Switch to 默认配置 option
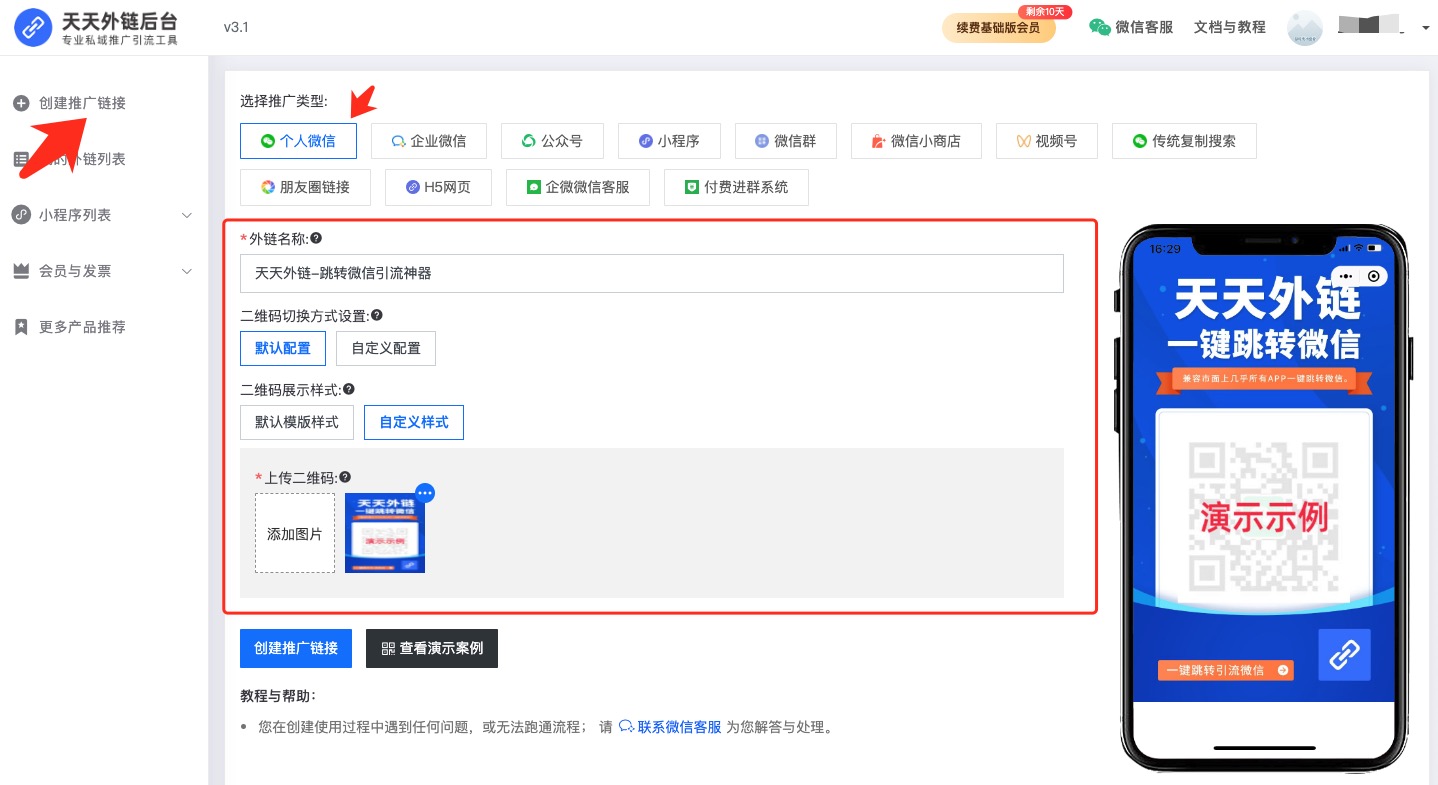 [x=283, y=348]
